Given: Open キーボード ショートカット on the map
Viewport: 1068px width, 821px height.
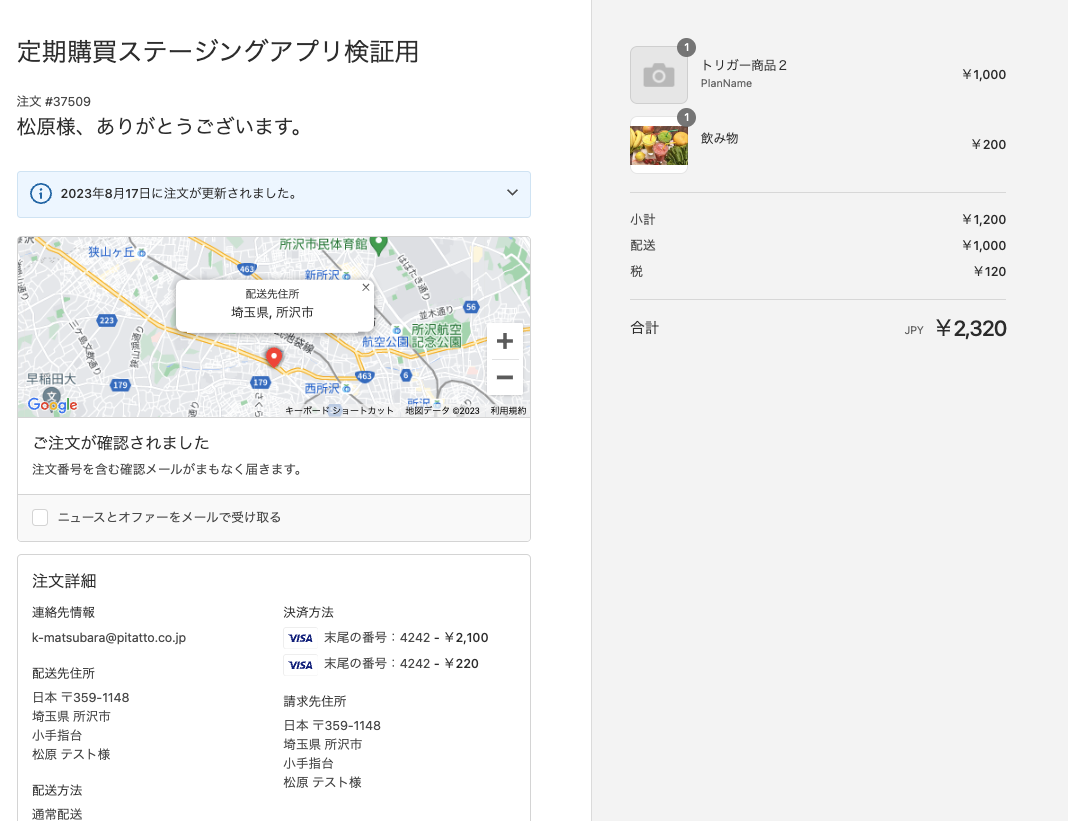Looking at the screenshot, I should point(340,410).
